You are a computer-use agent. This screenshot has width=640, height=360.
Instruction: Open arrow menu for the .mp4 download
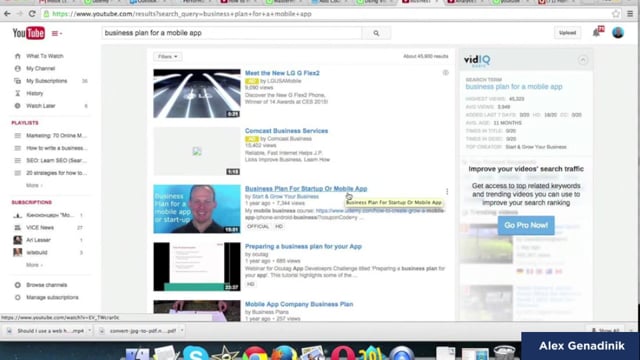(x=89, y=331)
